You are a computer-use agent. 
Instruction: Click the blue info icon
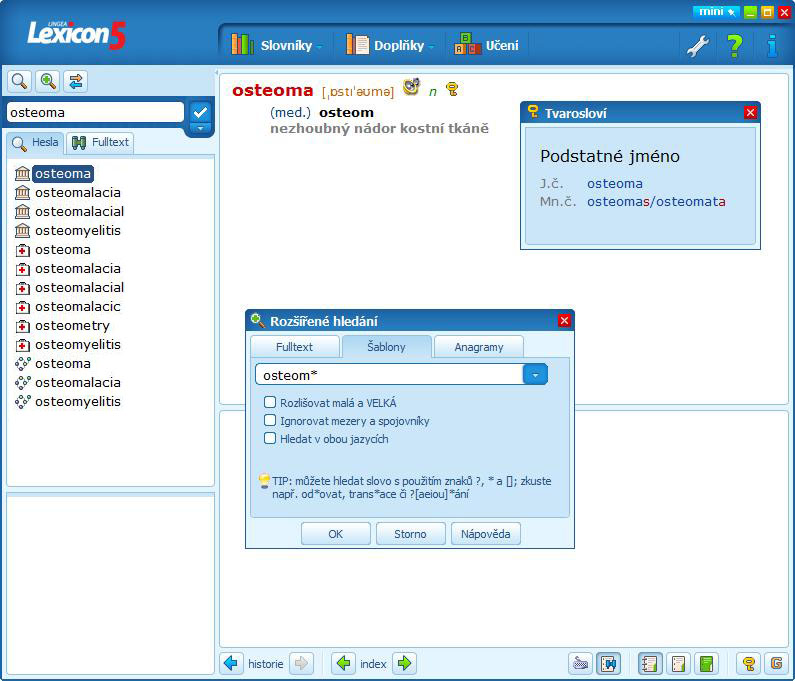pyautogui.click(x=772, y=46)
